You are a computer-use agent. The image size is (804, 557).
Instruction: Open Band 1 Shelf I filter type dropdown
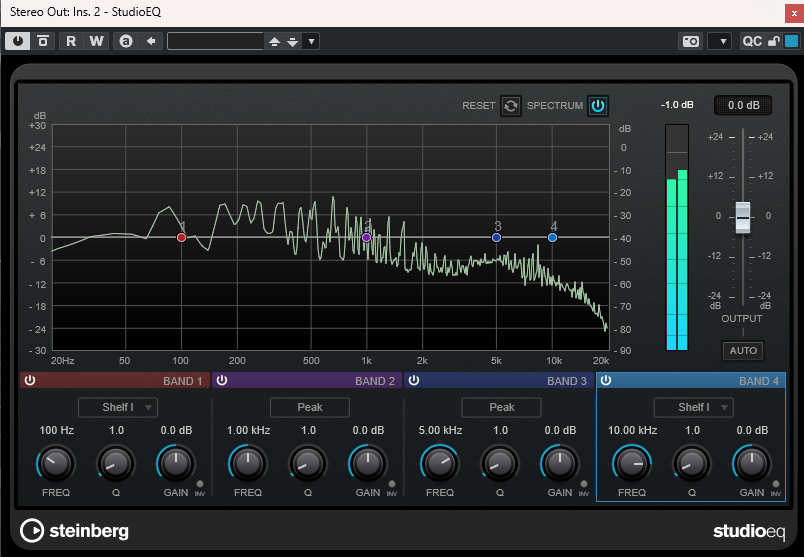pos(118,407)
